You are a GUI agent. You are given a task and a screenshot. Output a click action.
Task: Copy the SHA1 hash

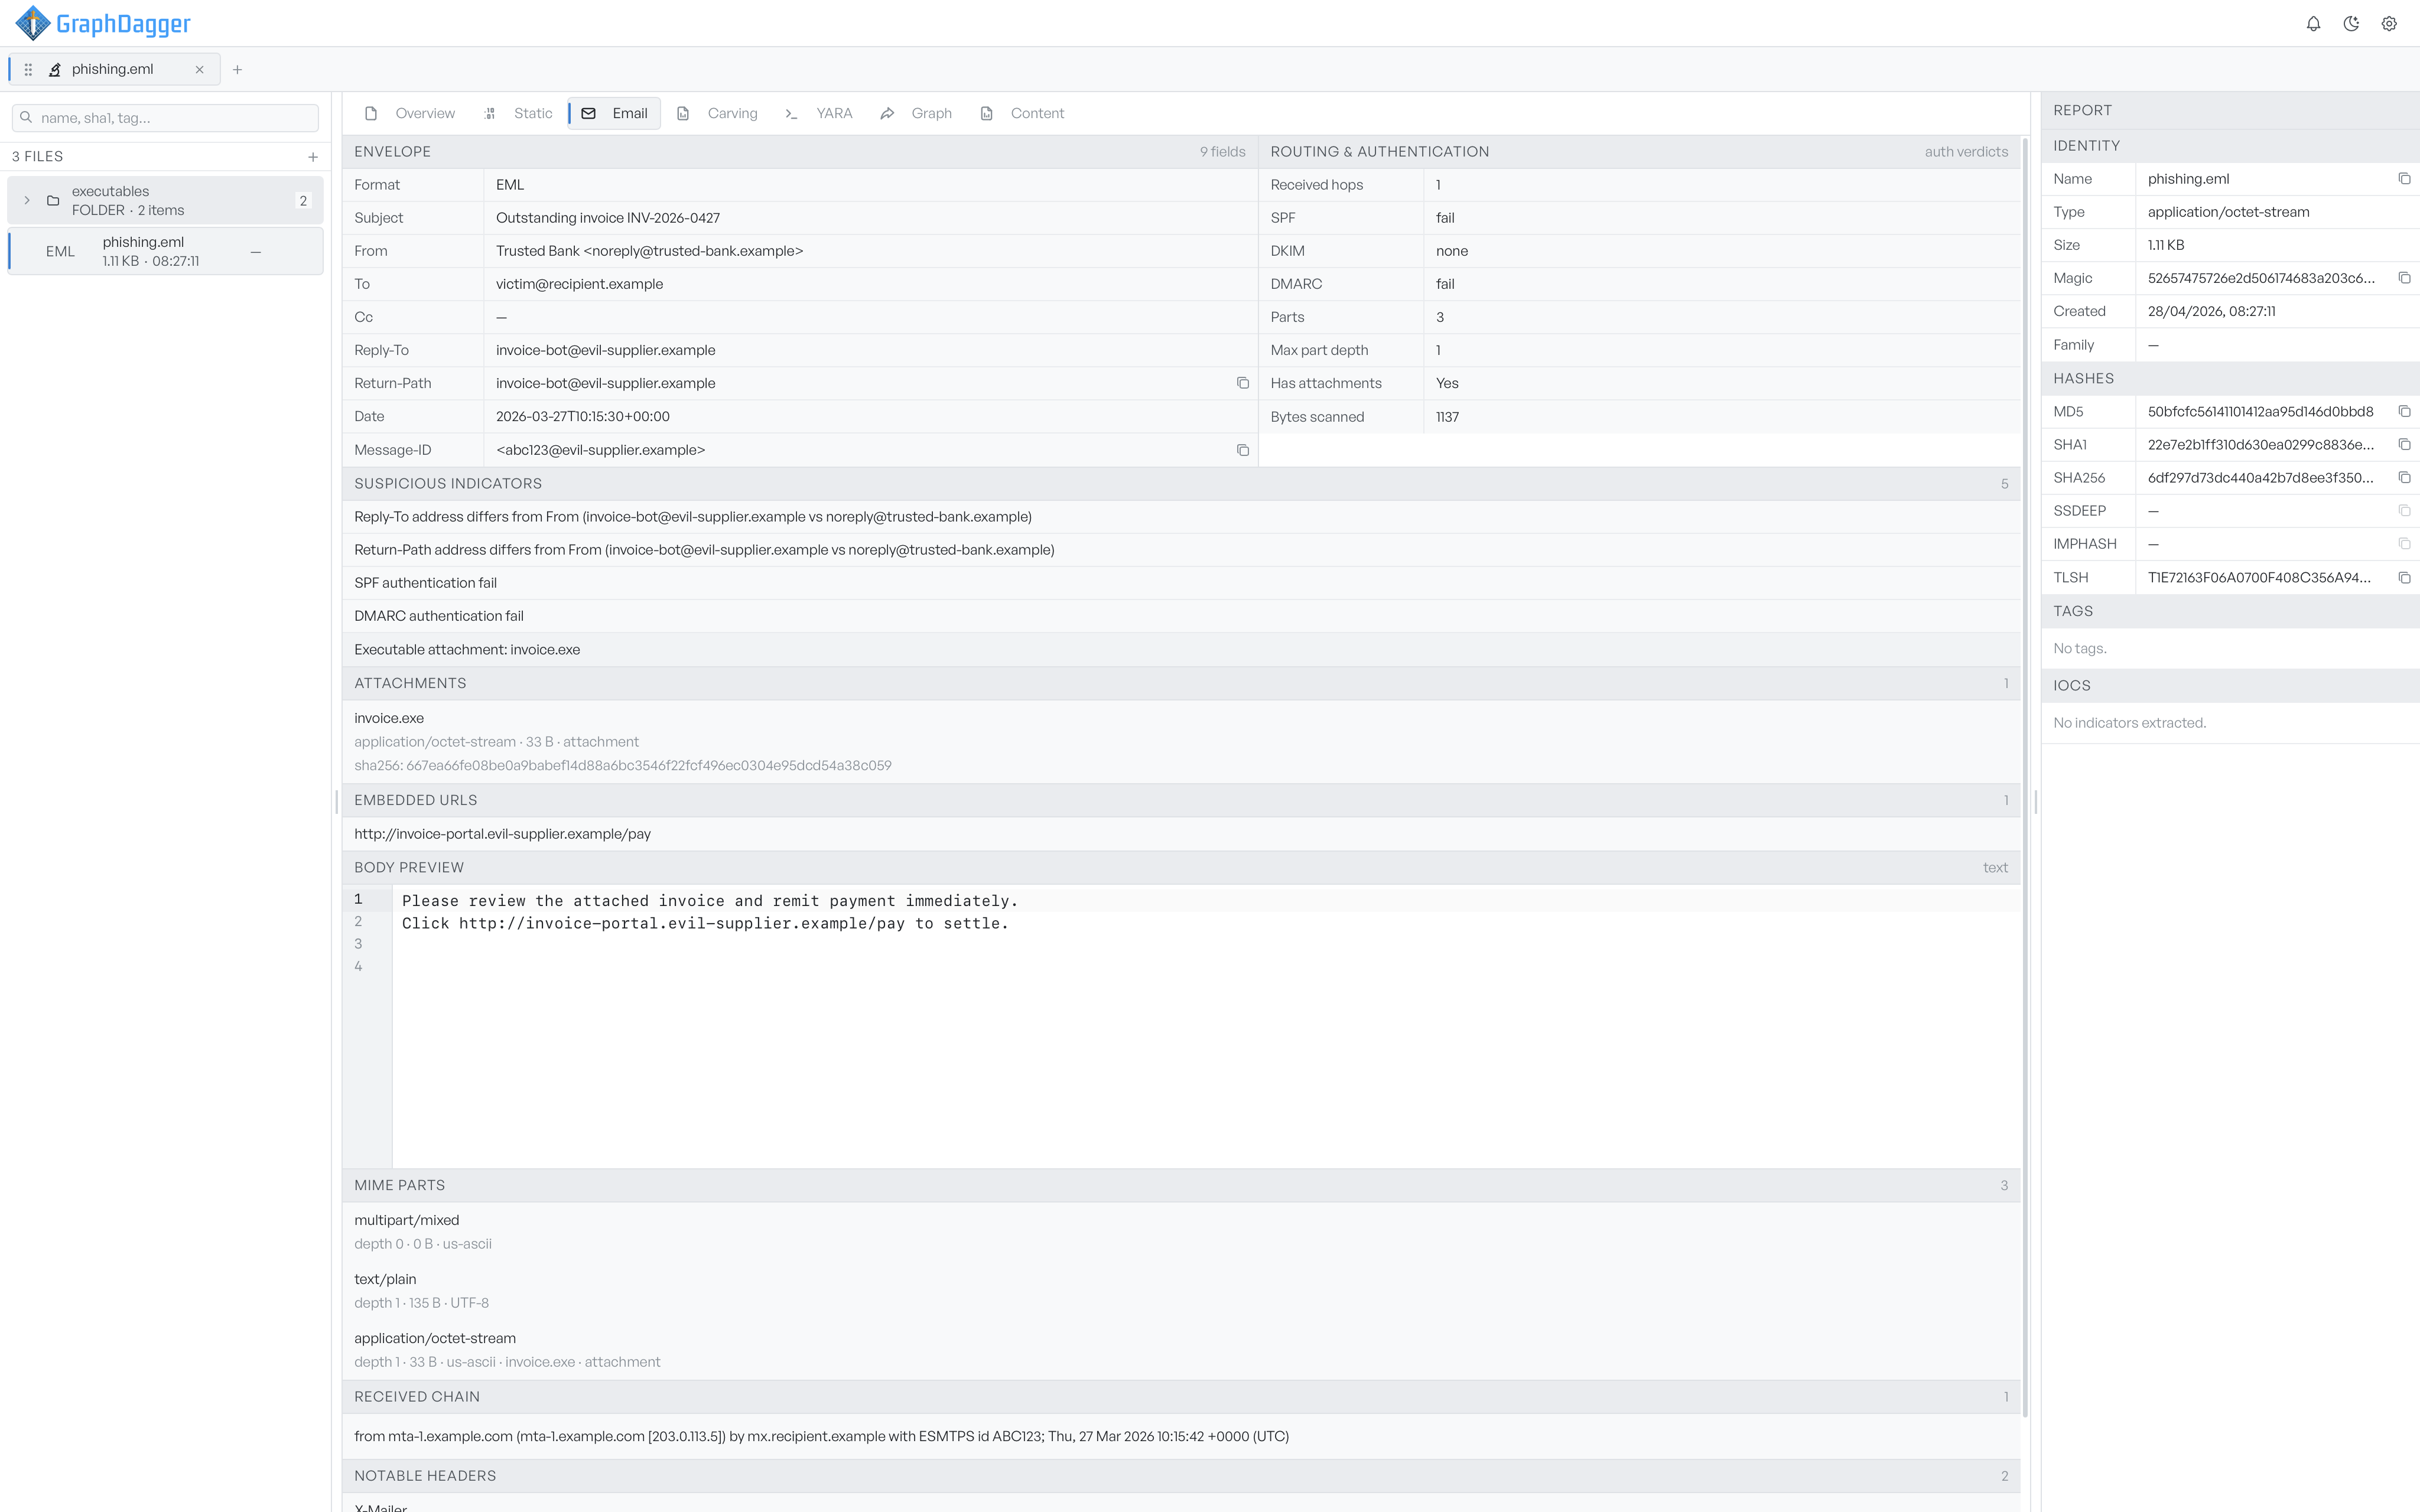tap(2404, 445)
